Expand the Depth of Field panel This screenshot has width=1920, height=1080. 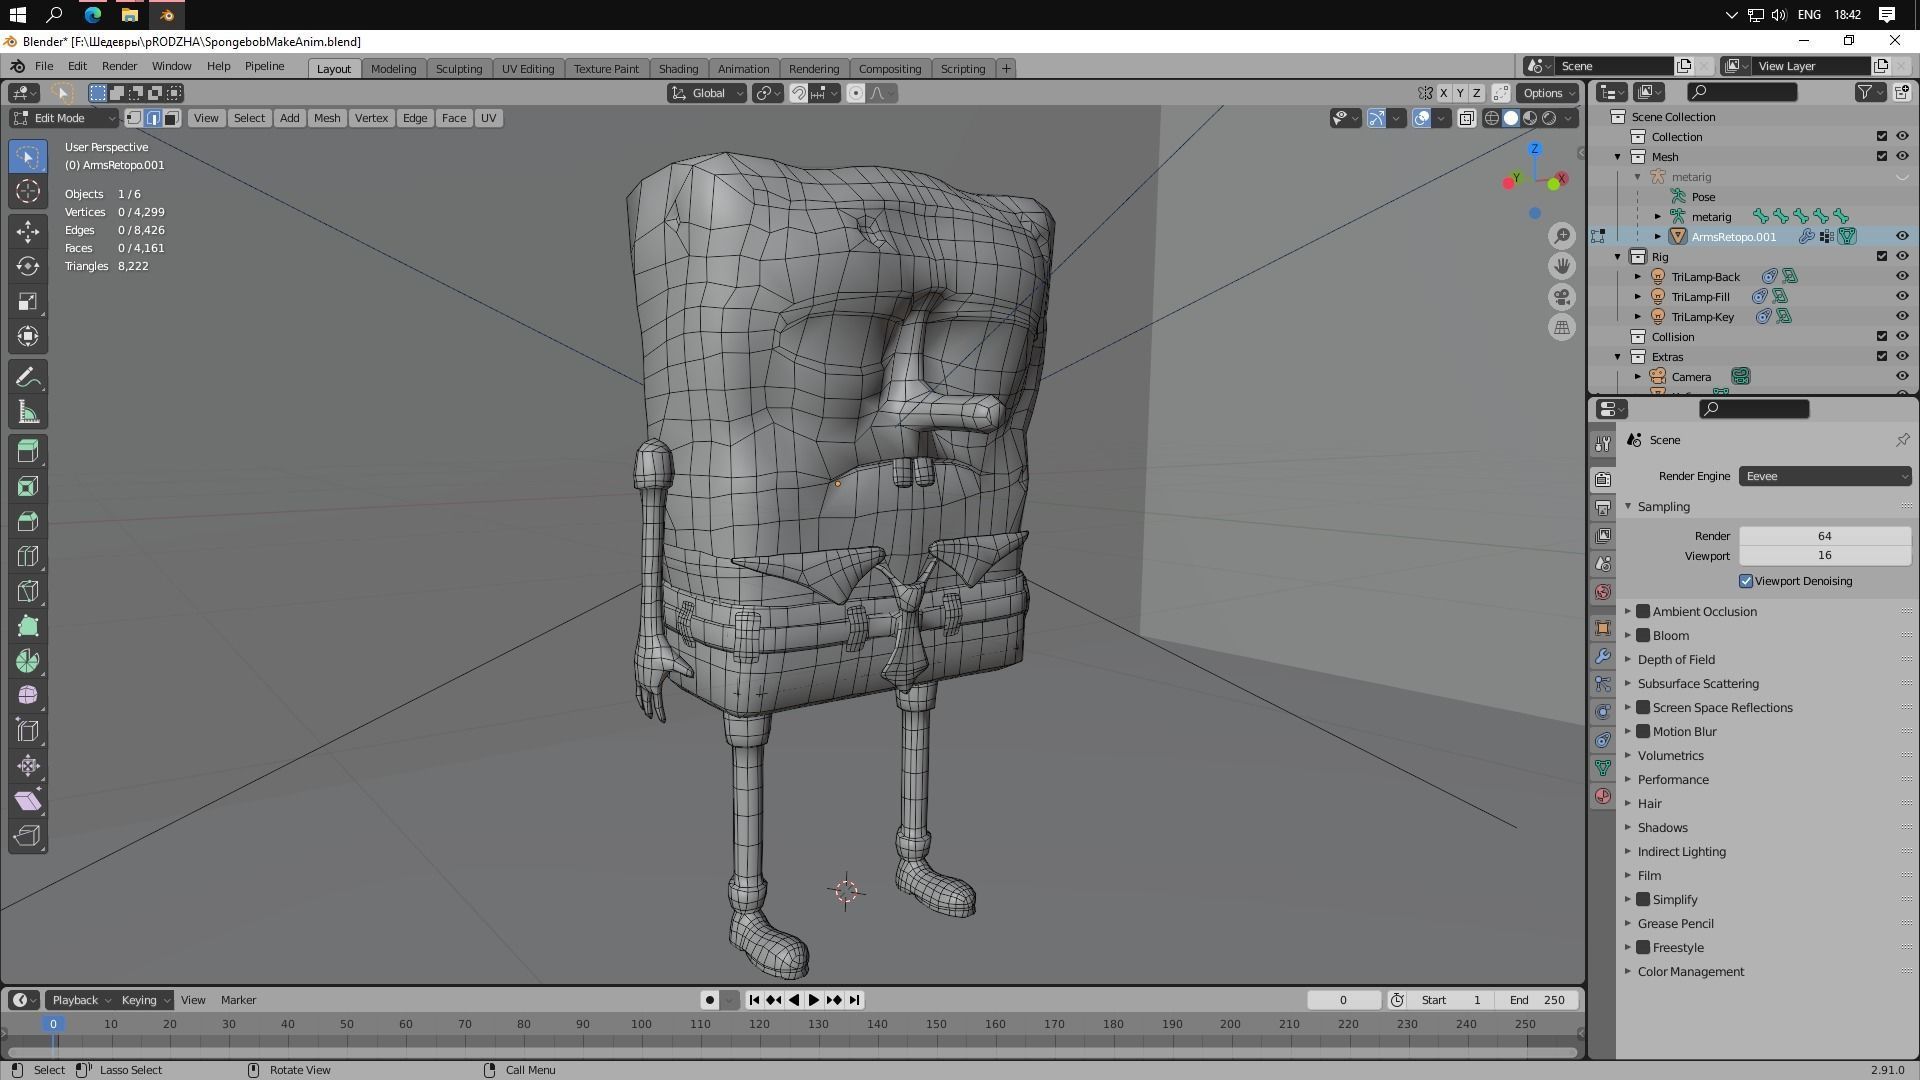pos(1676,659)
